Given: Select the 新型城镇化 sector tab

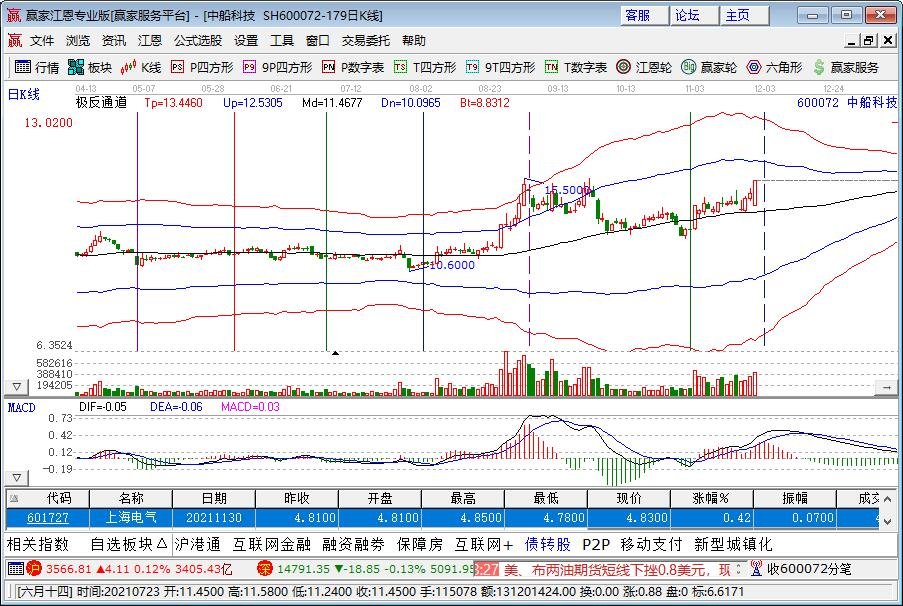Looking at the screenshot, I should coord(733,544).
